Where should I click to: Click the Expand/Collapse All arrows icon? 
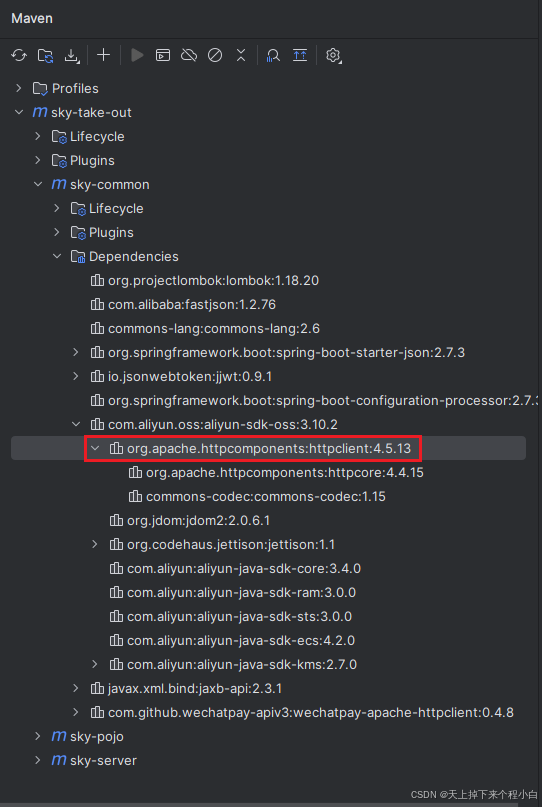click(x=241, y=55)
